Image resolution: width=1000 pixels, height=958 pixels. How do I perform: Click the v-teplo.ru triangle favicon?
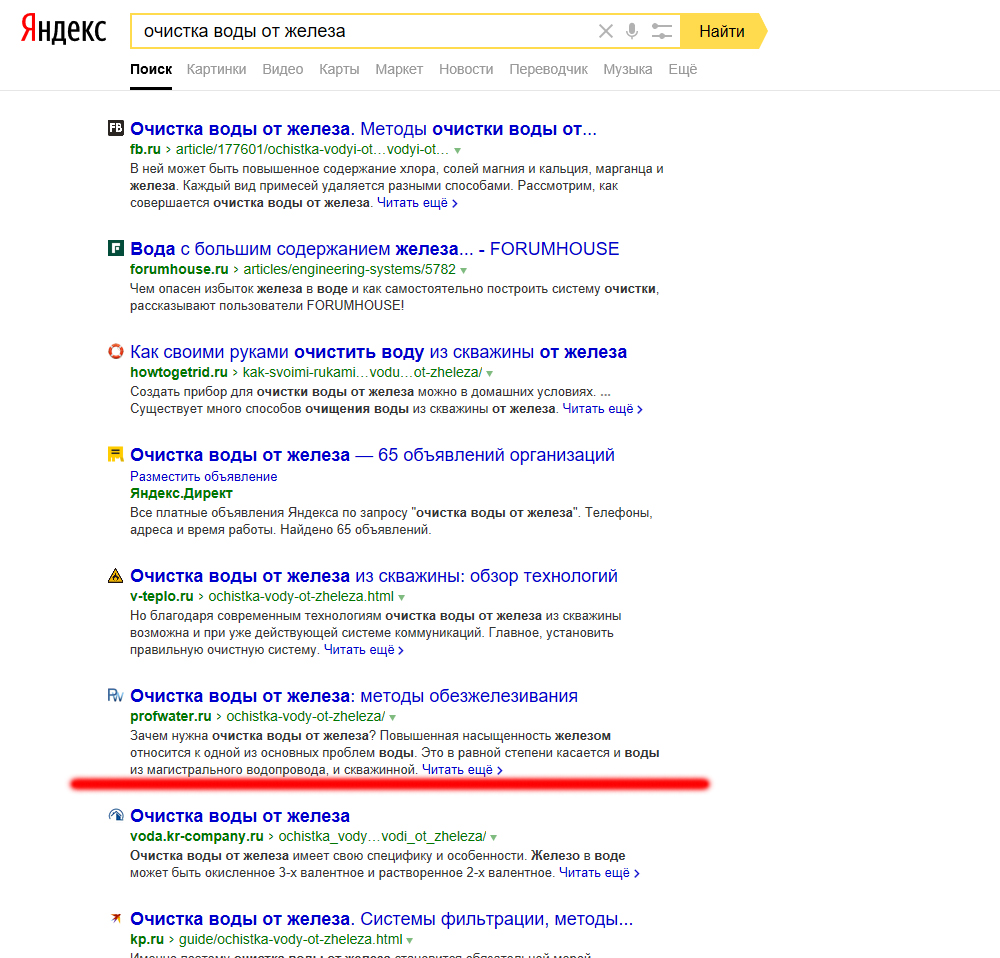point(115,575)
